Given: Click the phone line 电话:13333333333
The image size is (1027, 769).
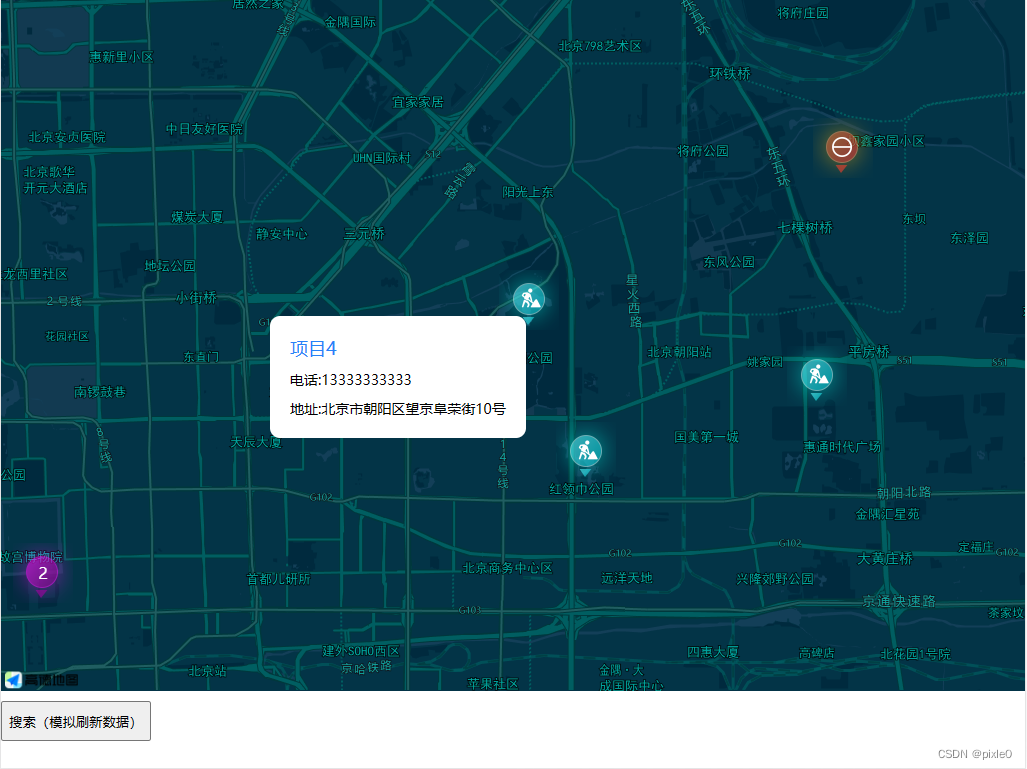Looking at the screenshot, I should 350,380.
